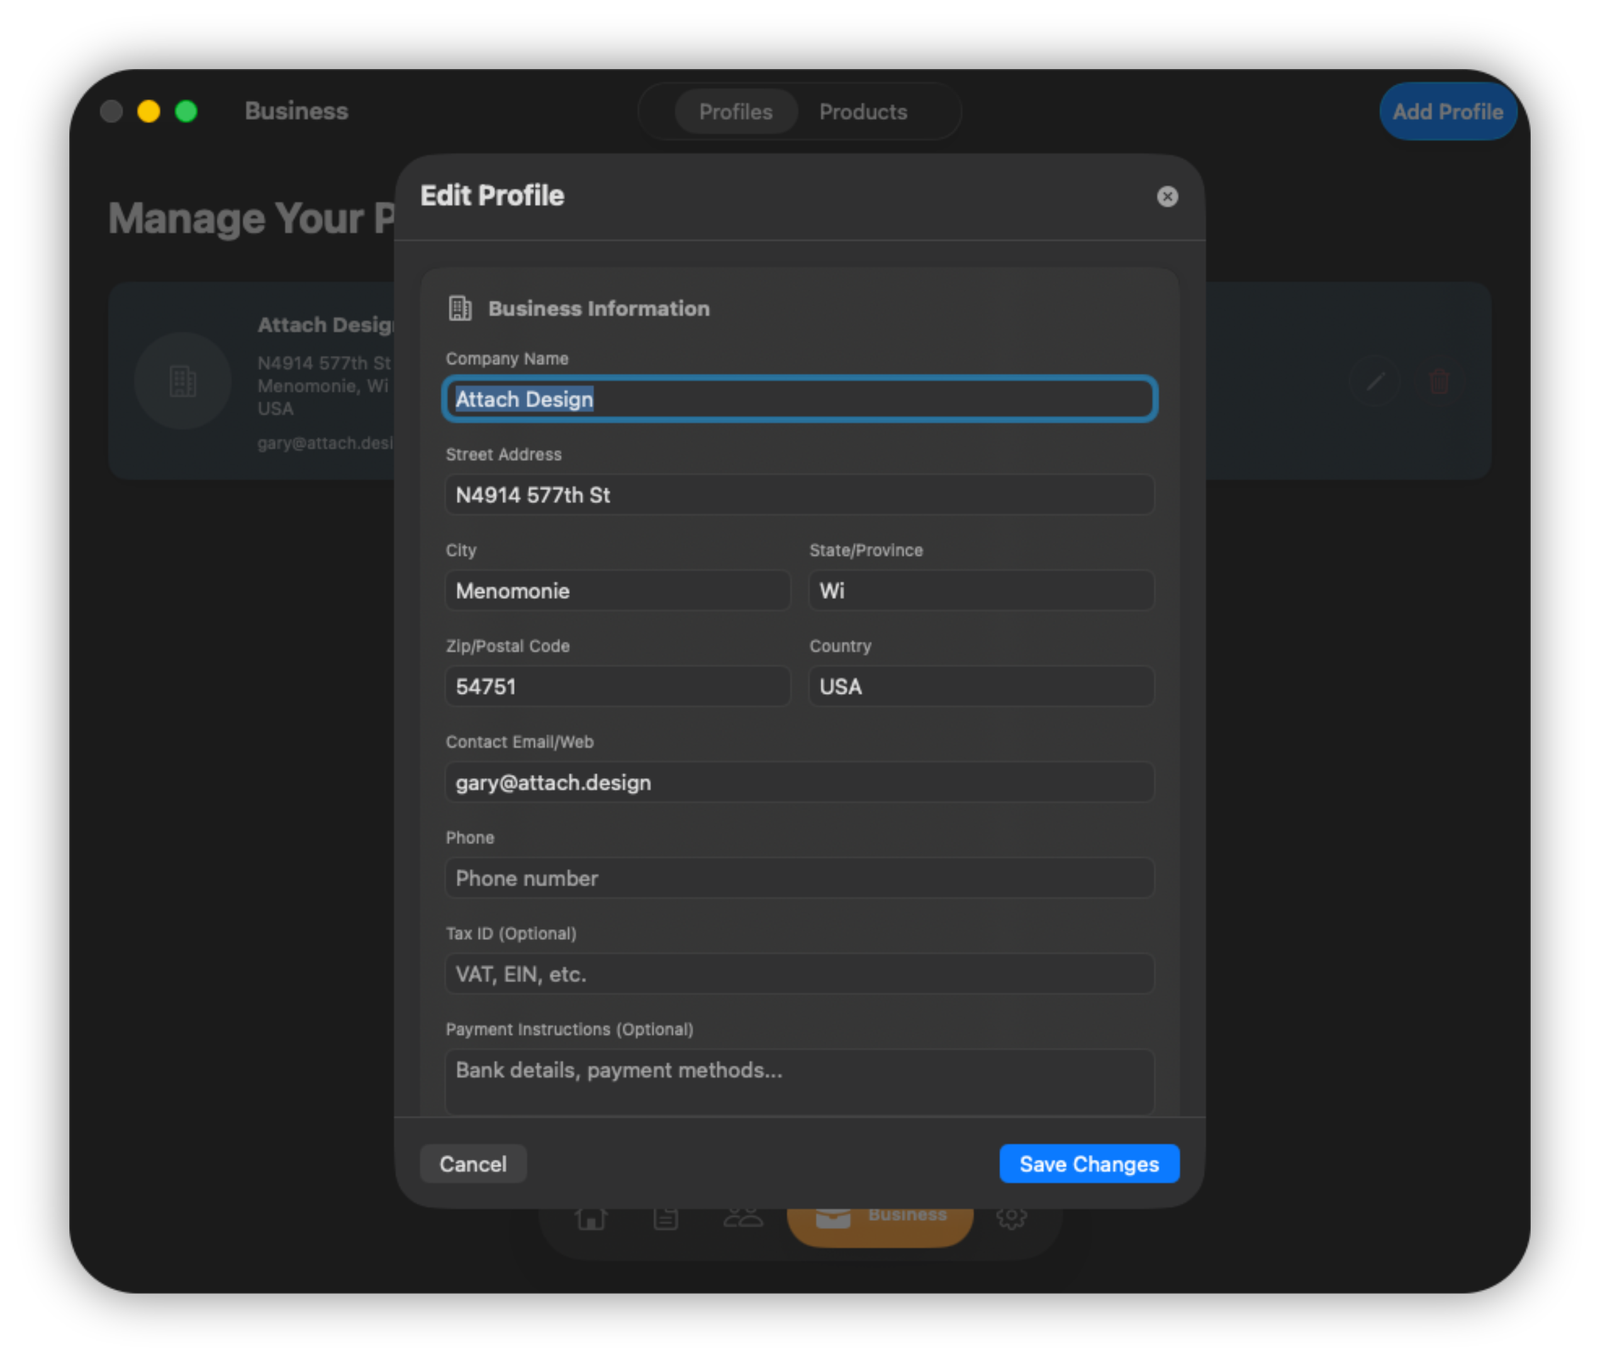The height and width of the screenshot is (1363, 1600).
Task: Click the Payment Instructions text area
Action: [x=798, y=1080]
